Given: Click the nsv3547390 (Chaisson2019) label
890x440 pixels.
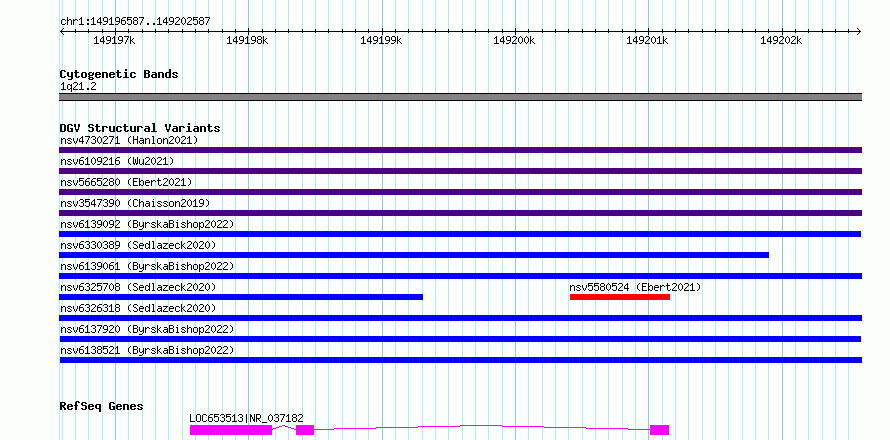Looking at the screenshot, I should (135, 203).
